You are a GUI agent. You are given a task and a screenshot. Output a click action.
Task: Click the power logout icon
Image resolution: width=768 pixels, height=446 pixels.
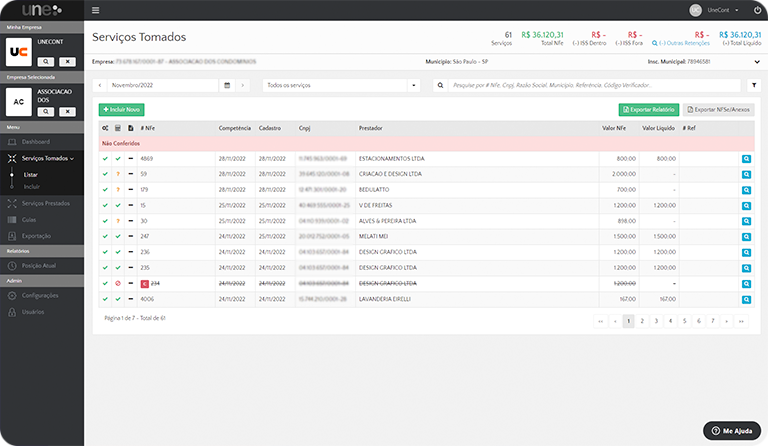tap(757, 10)
